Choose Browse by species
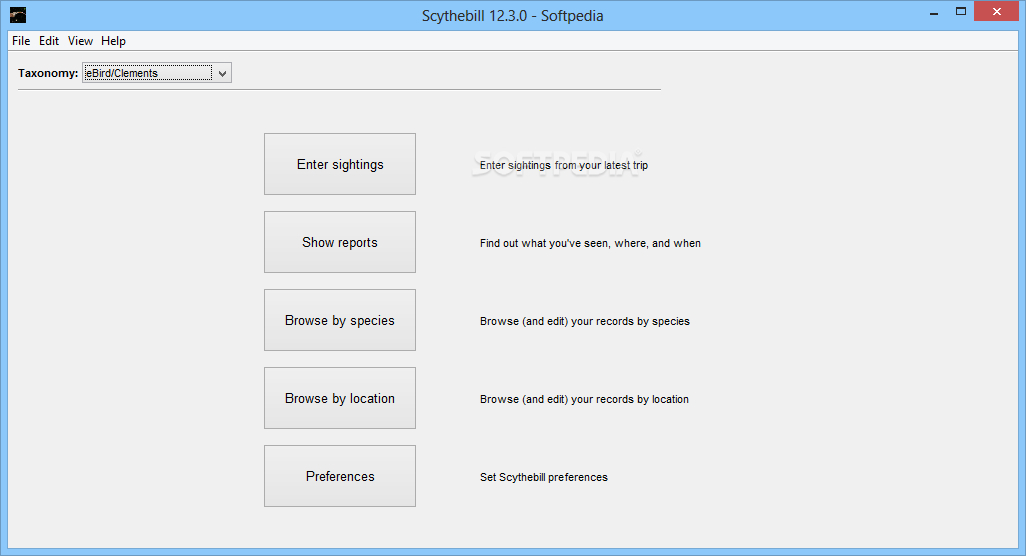1026x556 pixels. [340, 320]
